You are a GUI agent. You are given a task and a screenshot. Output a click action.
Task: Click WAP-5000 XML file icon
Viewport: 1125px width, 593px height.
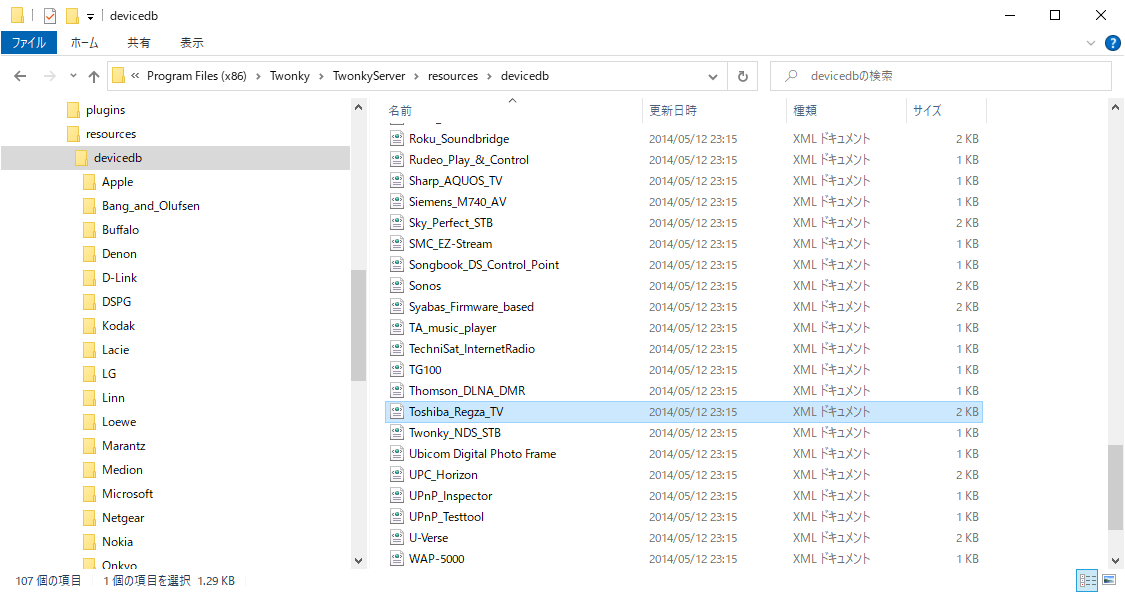[x=397, y=559]
